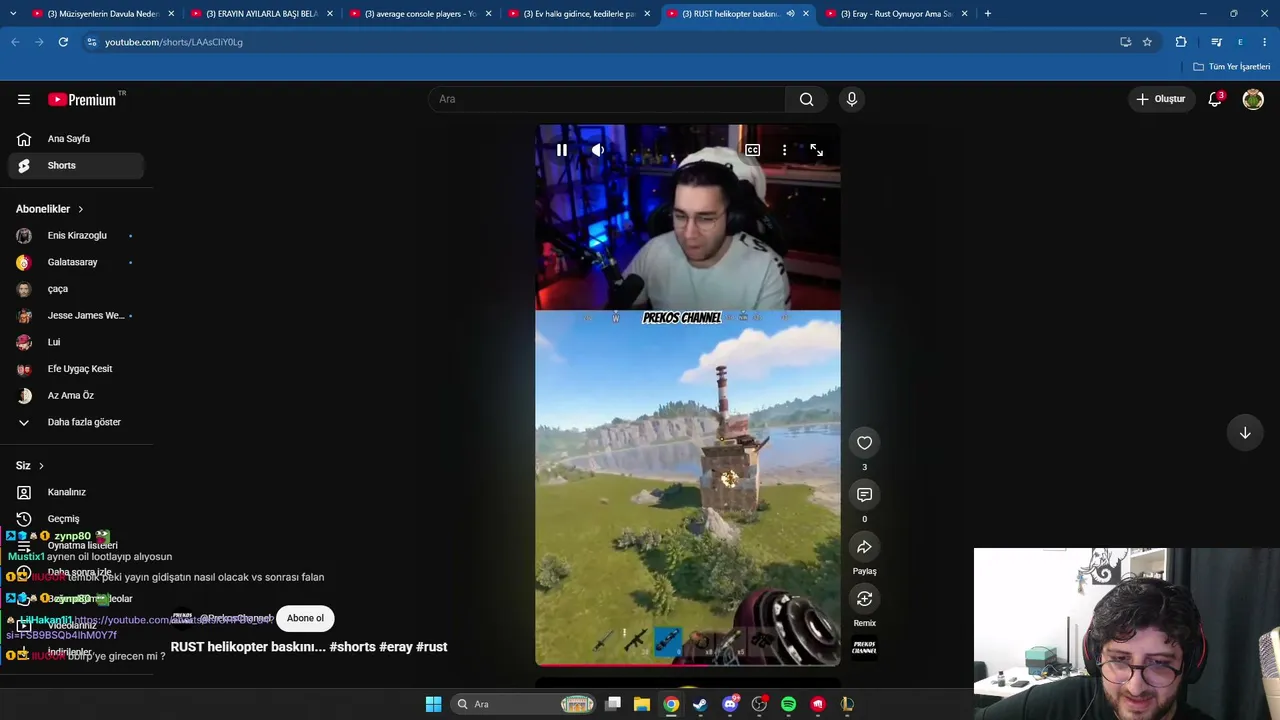Mute the Shorts video volume
The width and height of the screenshot is (1280, 720).
tap(597, 150)
